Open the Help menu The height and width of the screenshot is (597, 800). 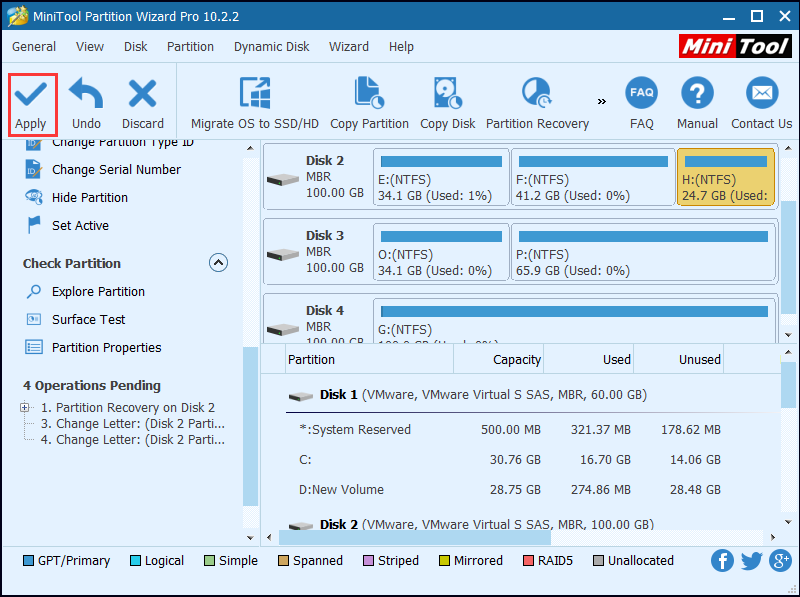click(401, 46)
